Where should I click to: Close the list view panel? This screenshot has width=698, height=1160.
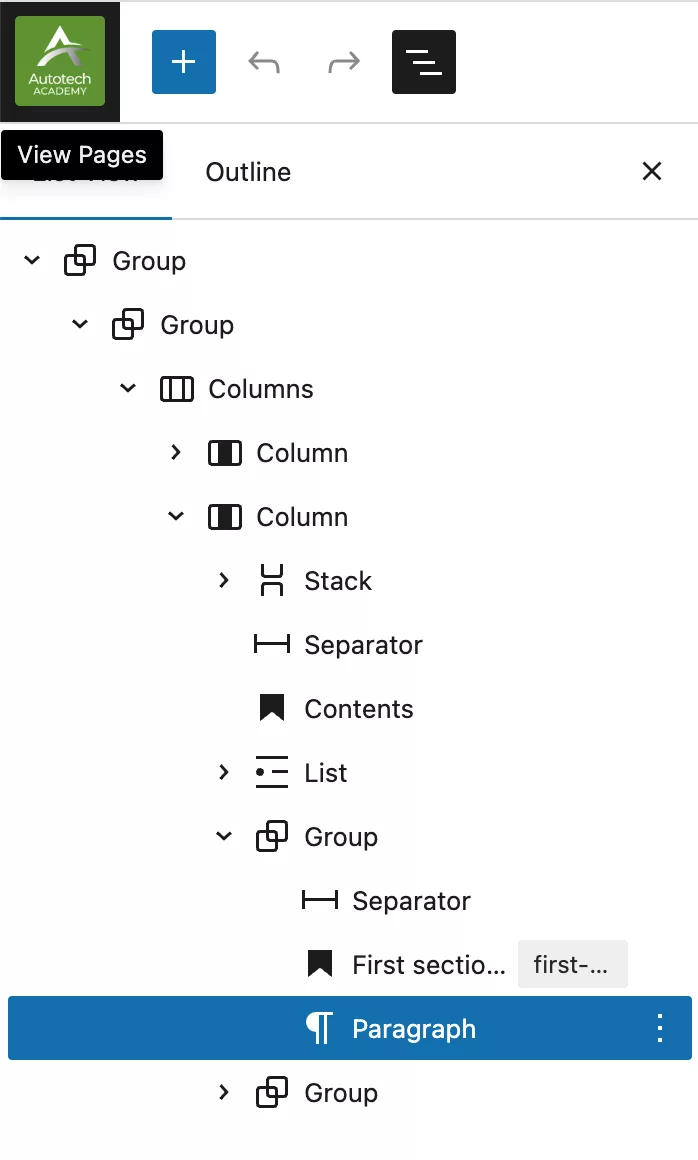pyautogui.click(x=651, y=172)
